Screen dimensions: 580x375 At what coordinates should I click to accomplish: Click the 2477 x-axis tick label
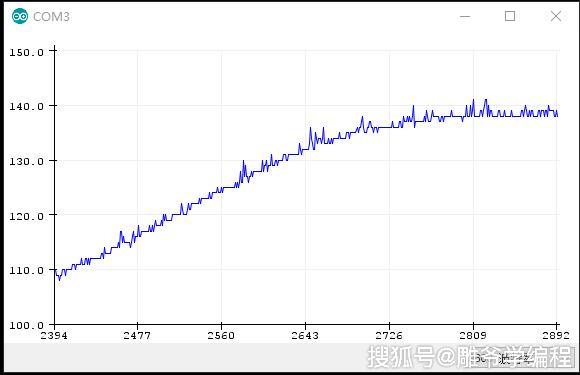pyautogui.click(x=137, y=335)
